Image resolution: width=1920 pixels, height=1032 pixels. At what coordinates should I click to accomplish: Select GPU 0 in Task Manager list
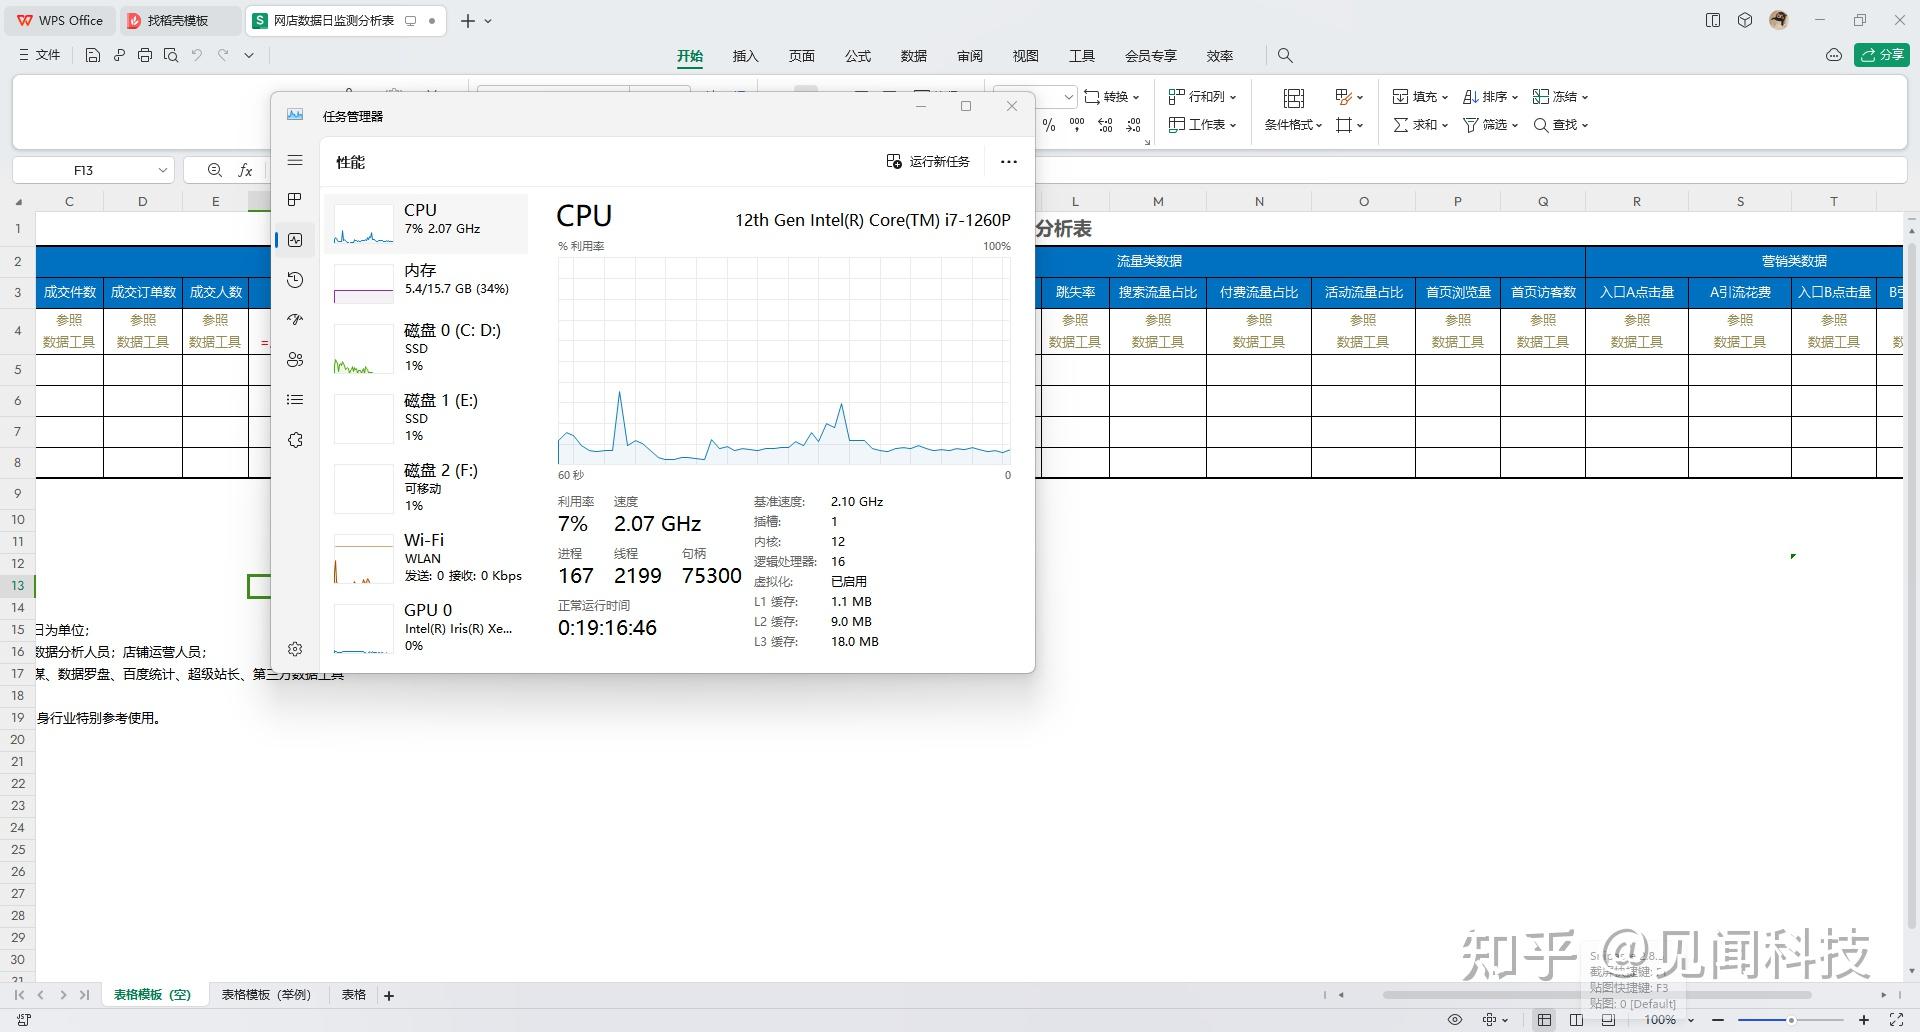pos(426,627)
